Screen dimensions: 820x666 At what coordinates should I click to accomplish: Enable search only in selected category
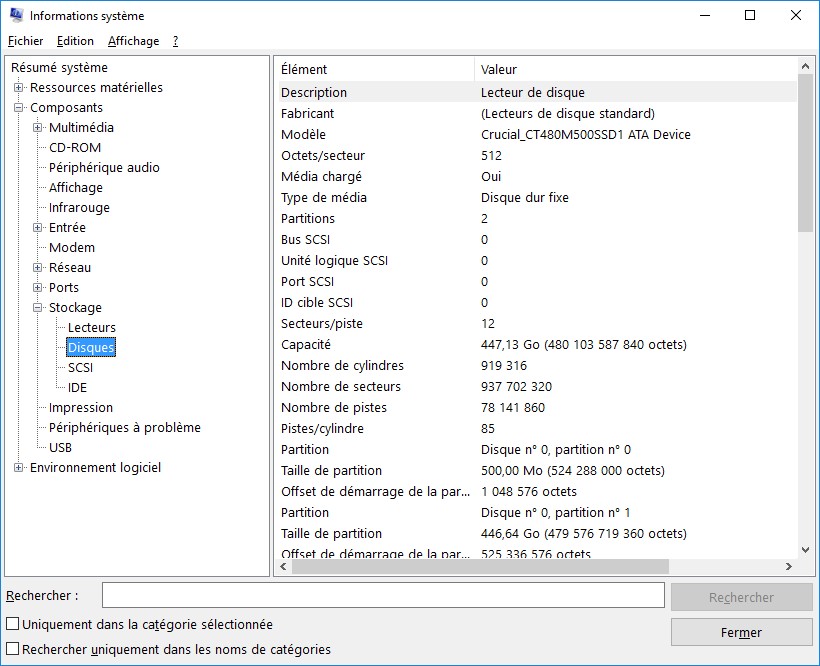point(13,624)
